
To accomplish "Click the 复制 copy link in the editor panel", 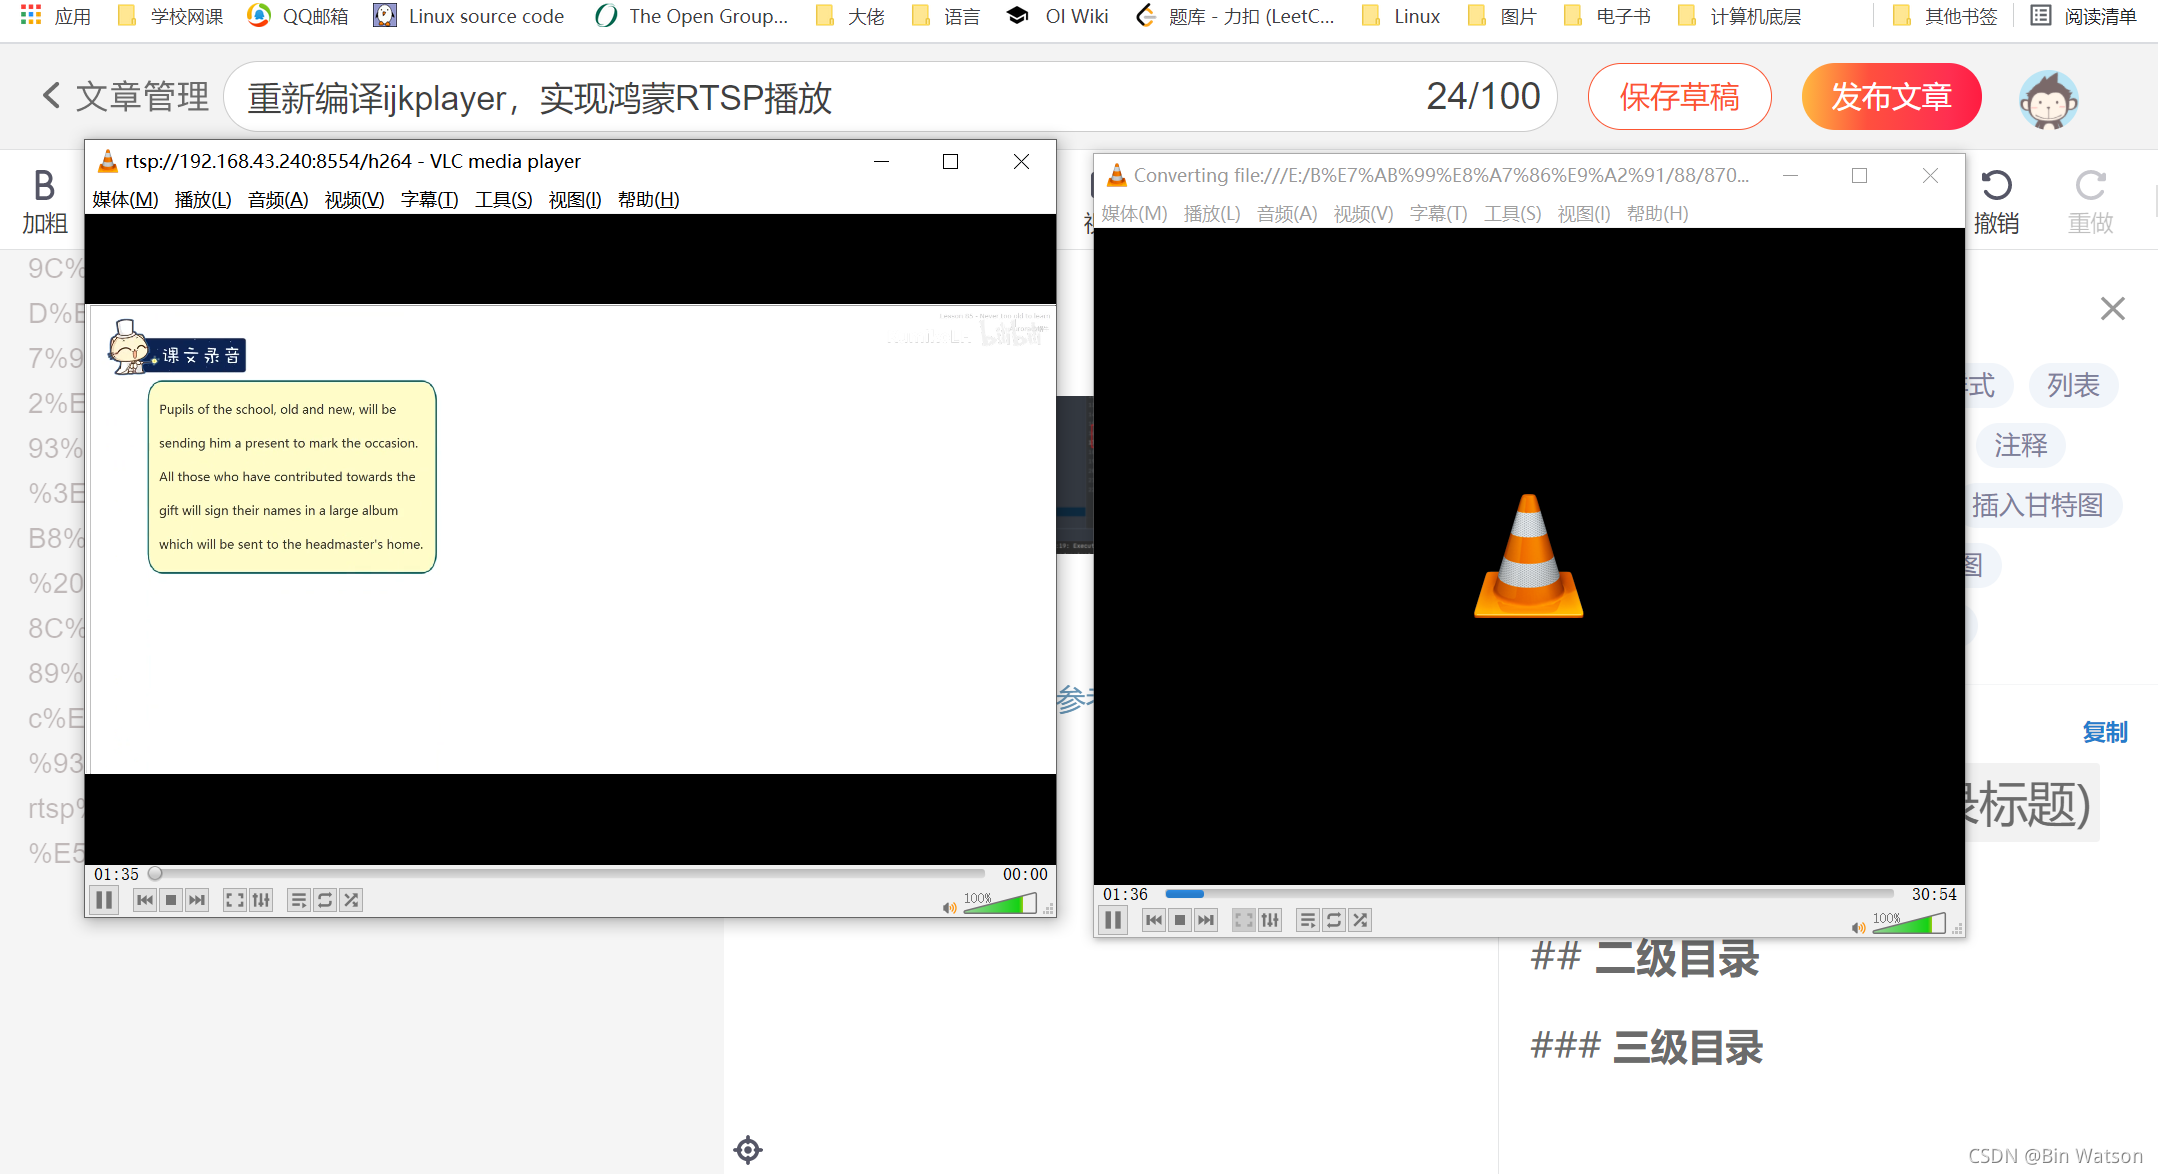I will click(2105, 732).
